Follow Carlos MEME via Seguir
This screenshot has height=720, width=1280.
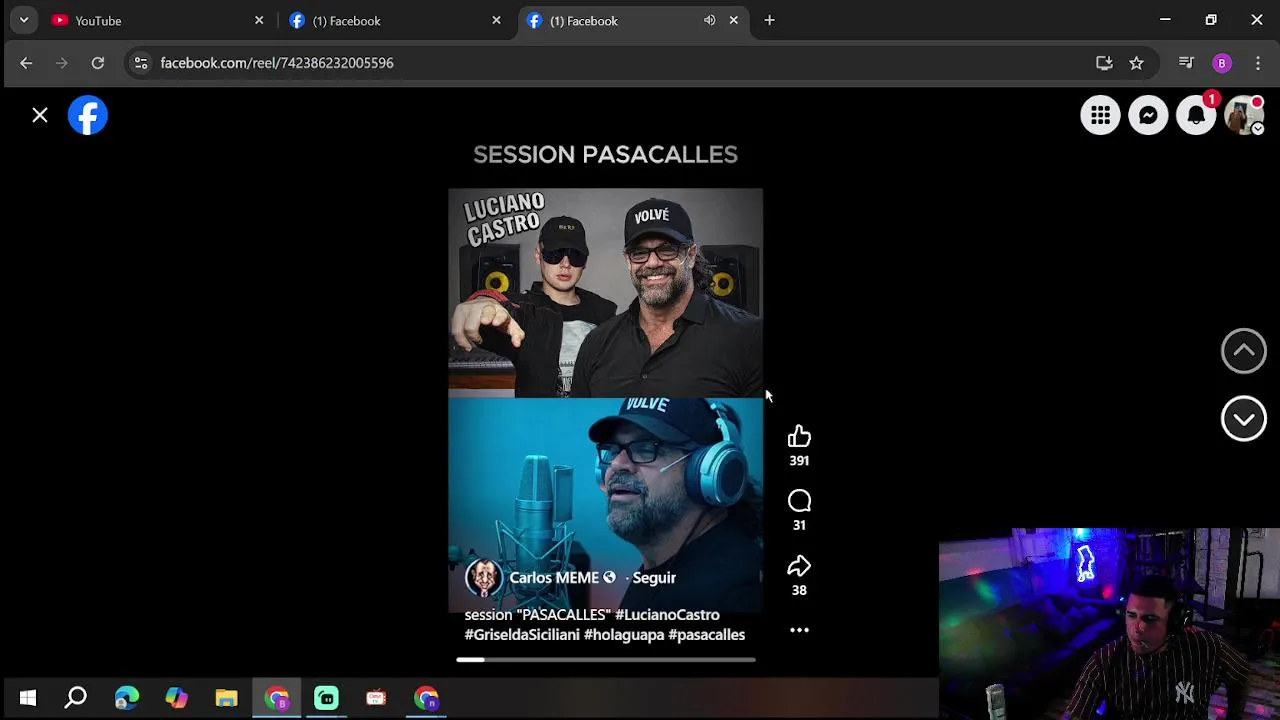[x=654, y=578]
